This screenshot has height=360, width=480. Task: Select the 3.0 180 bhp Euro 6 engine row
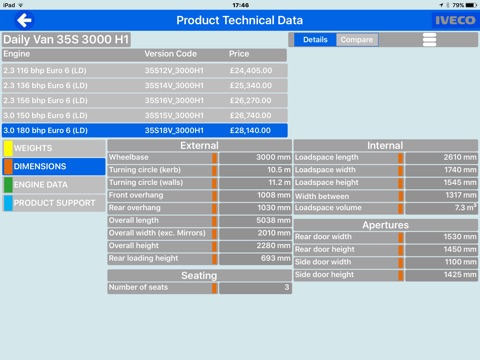144,131
